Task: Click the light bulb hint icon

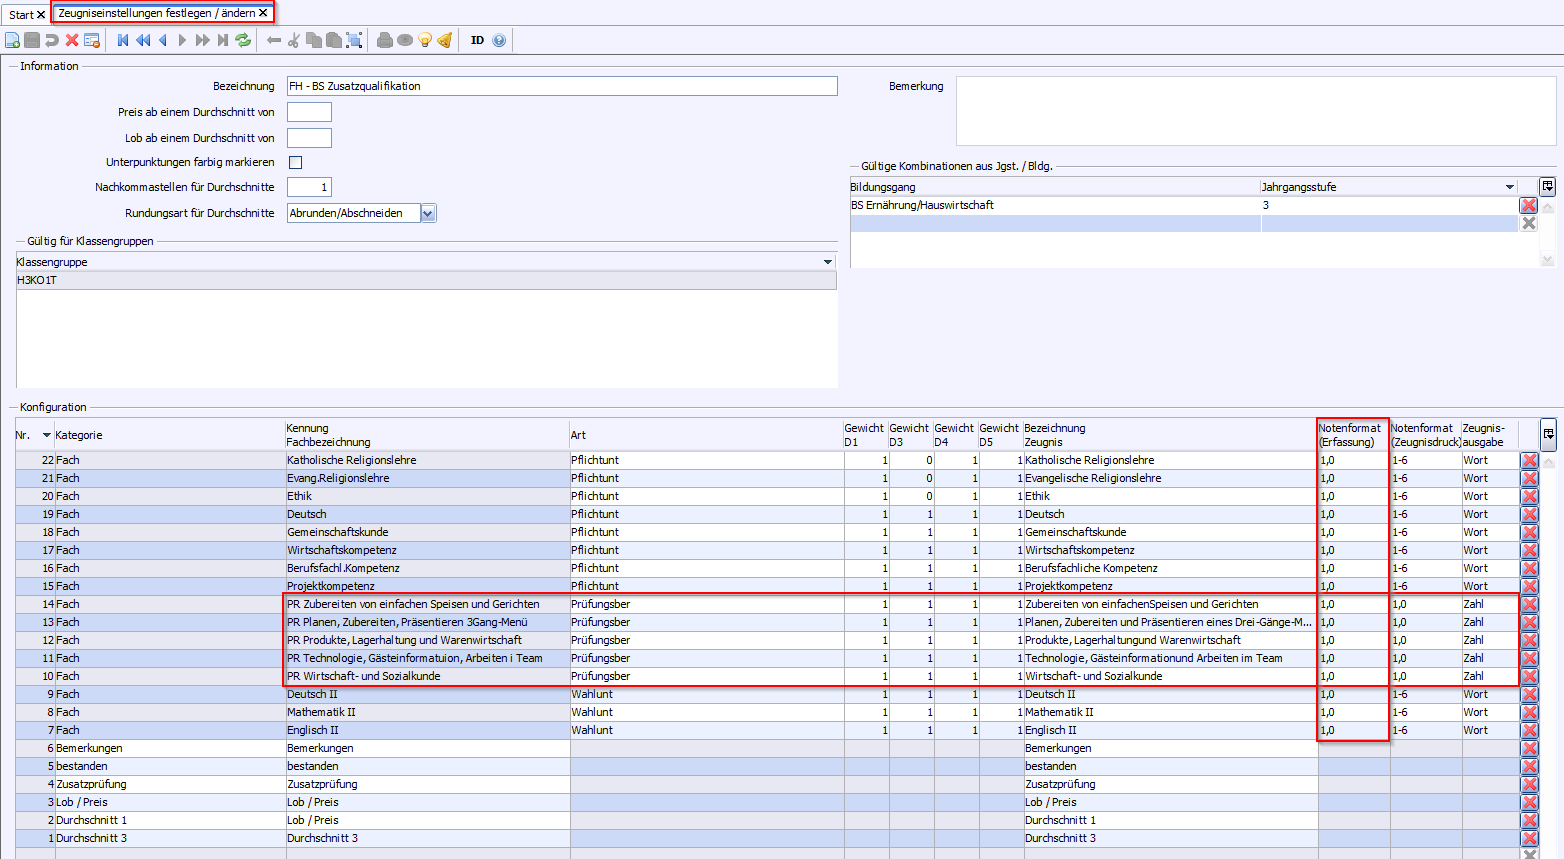Action: [x=425, y=40]
